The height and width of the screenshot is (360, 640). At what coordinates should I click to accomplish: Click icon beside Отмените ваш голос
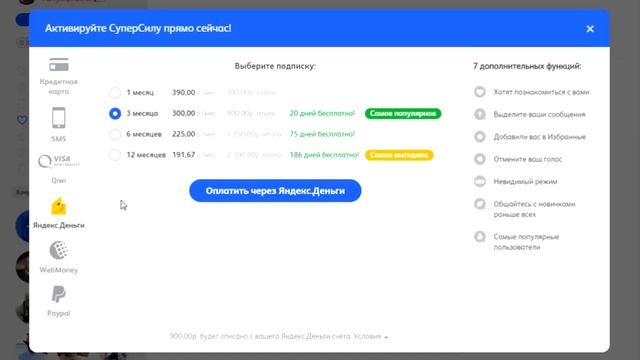coord(480,159)
